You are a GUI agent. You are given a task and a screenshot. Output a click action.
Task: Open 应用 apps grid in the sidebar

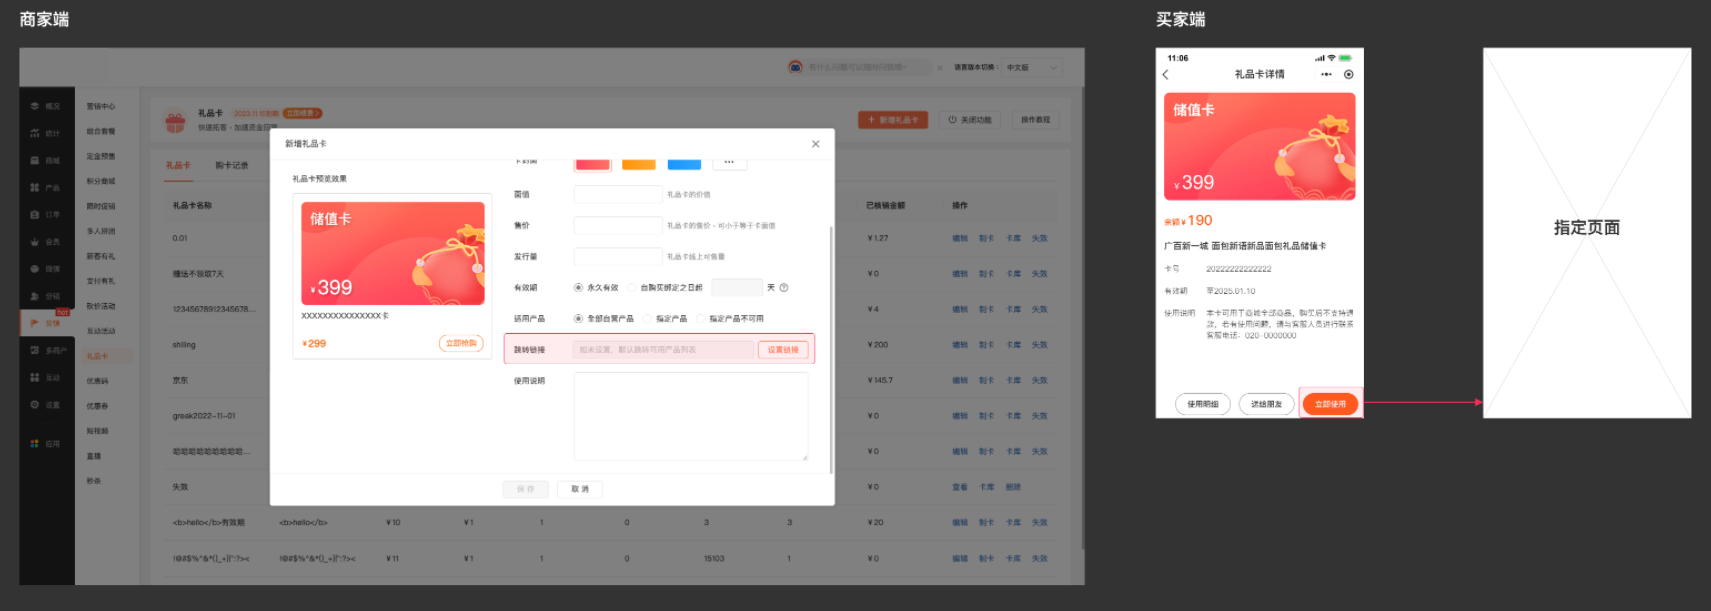pos(46,443)
